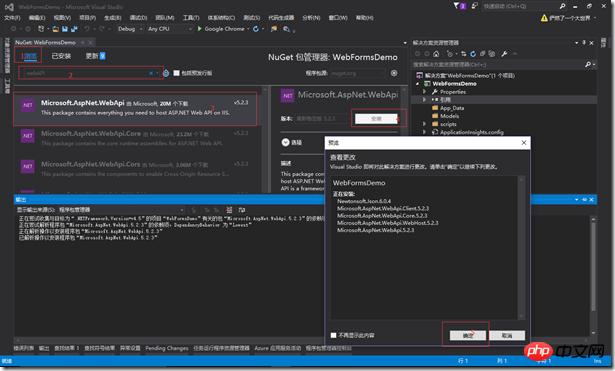615x371 pixels.
Task: Click the Save All icon
Action: [74, 29]
